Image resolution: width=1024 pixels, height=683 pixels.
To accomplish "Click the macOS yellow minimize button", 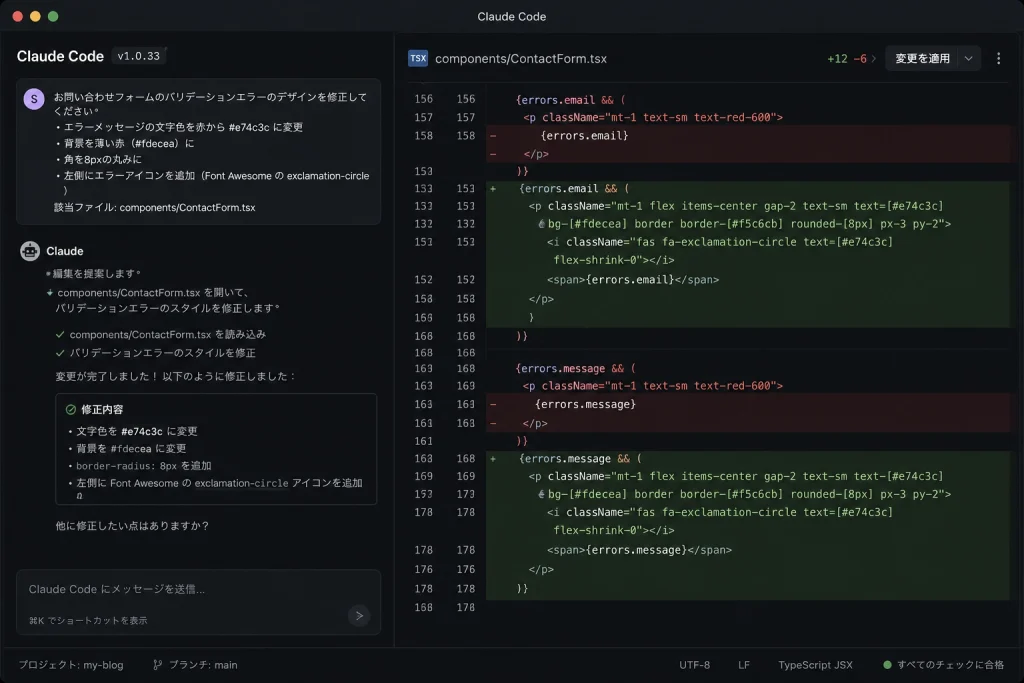I will coord(35,16).
